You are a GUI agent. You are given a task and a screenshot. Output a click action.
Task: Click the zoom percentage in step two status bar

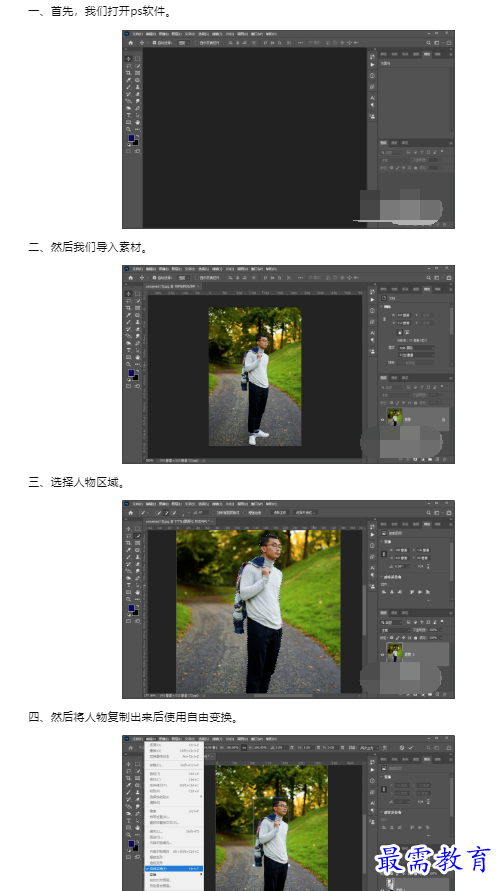tap(149, 460)
